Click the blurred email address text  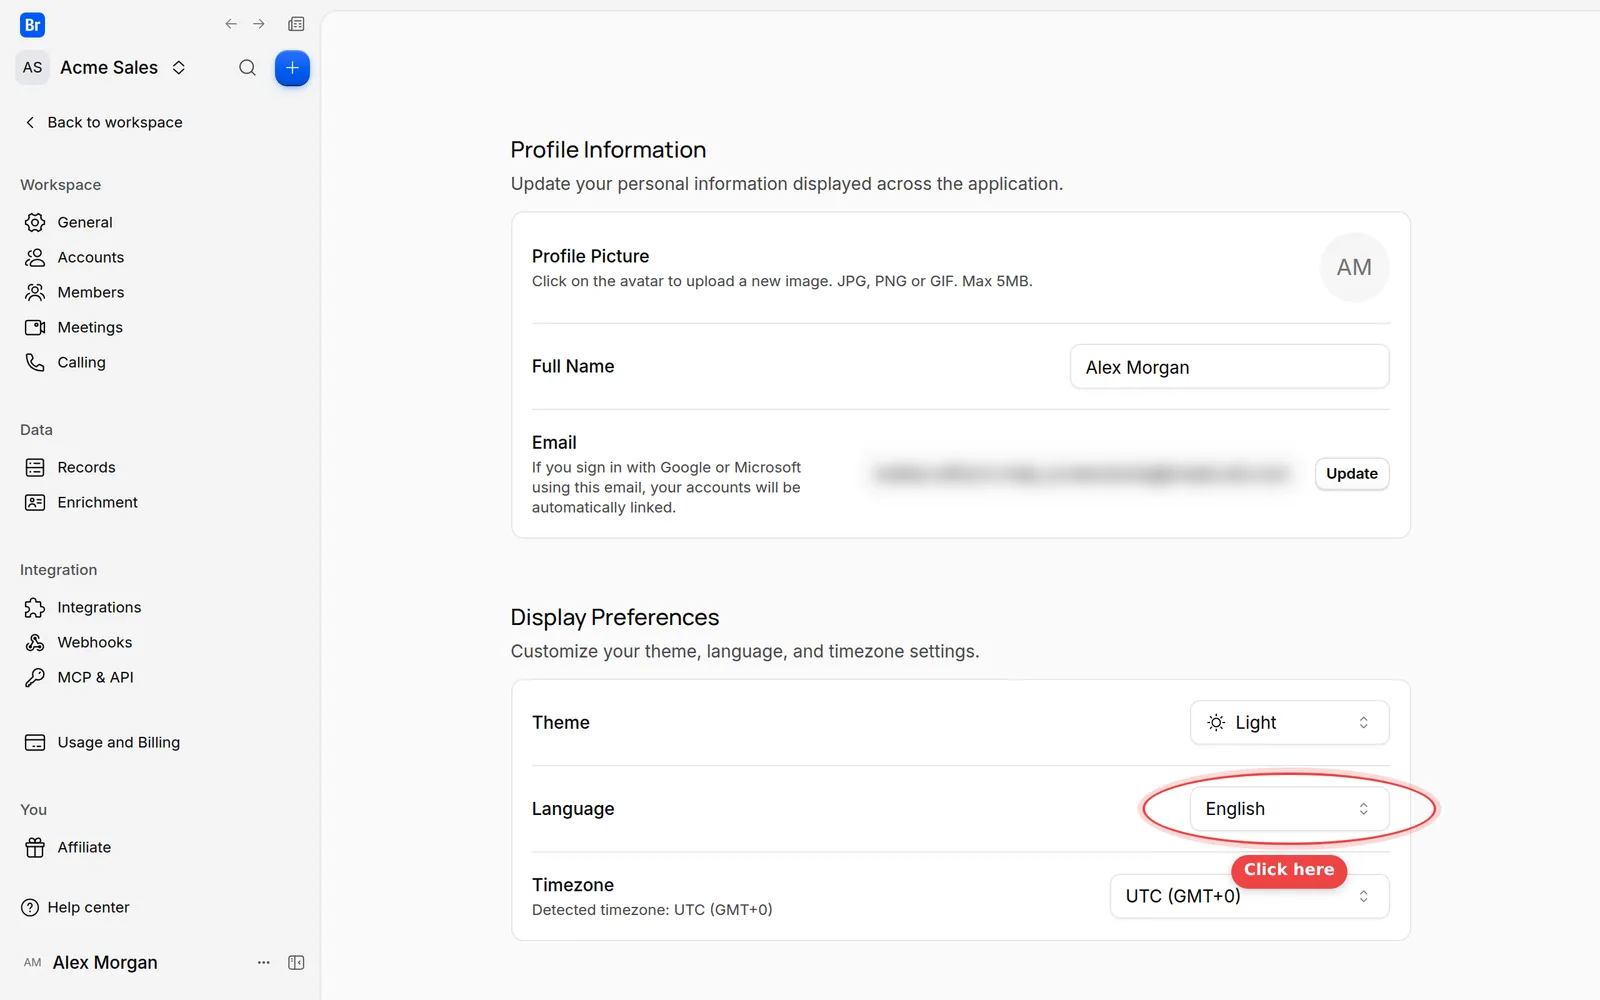click(x=1081, y=474)
